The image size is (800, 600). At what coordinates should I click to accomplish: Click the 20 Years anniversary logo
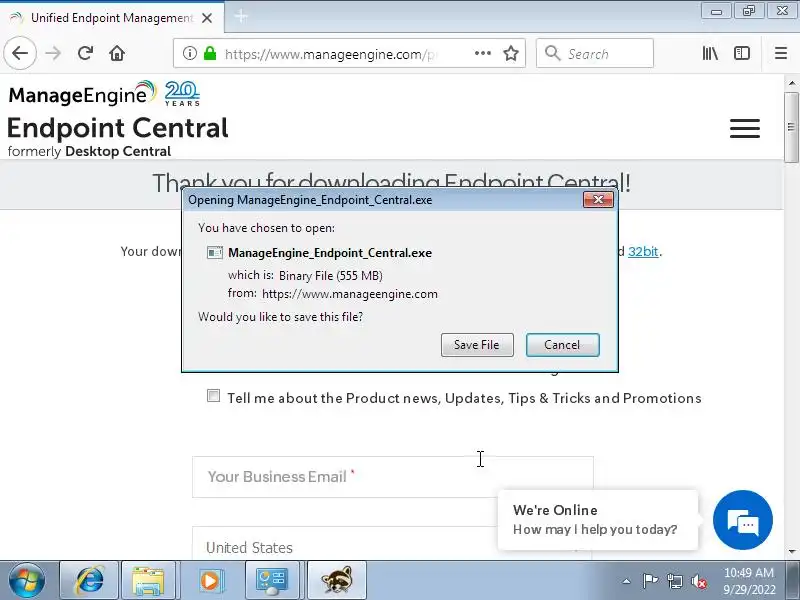[182, 93]
